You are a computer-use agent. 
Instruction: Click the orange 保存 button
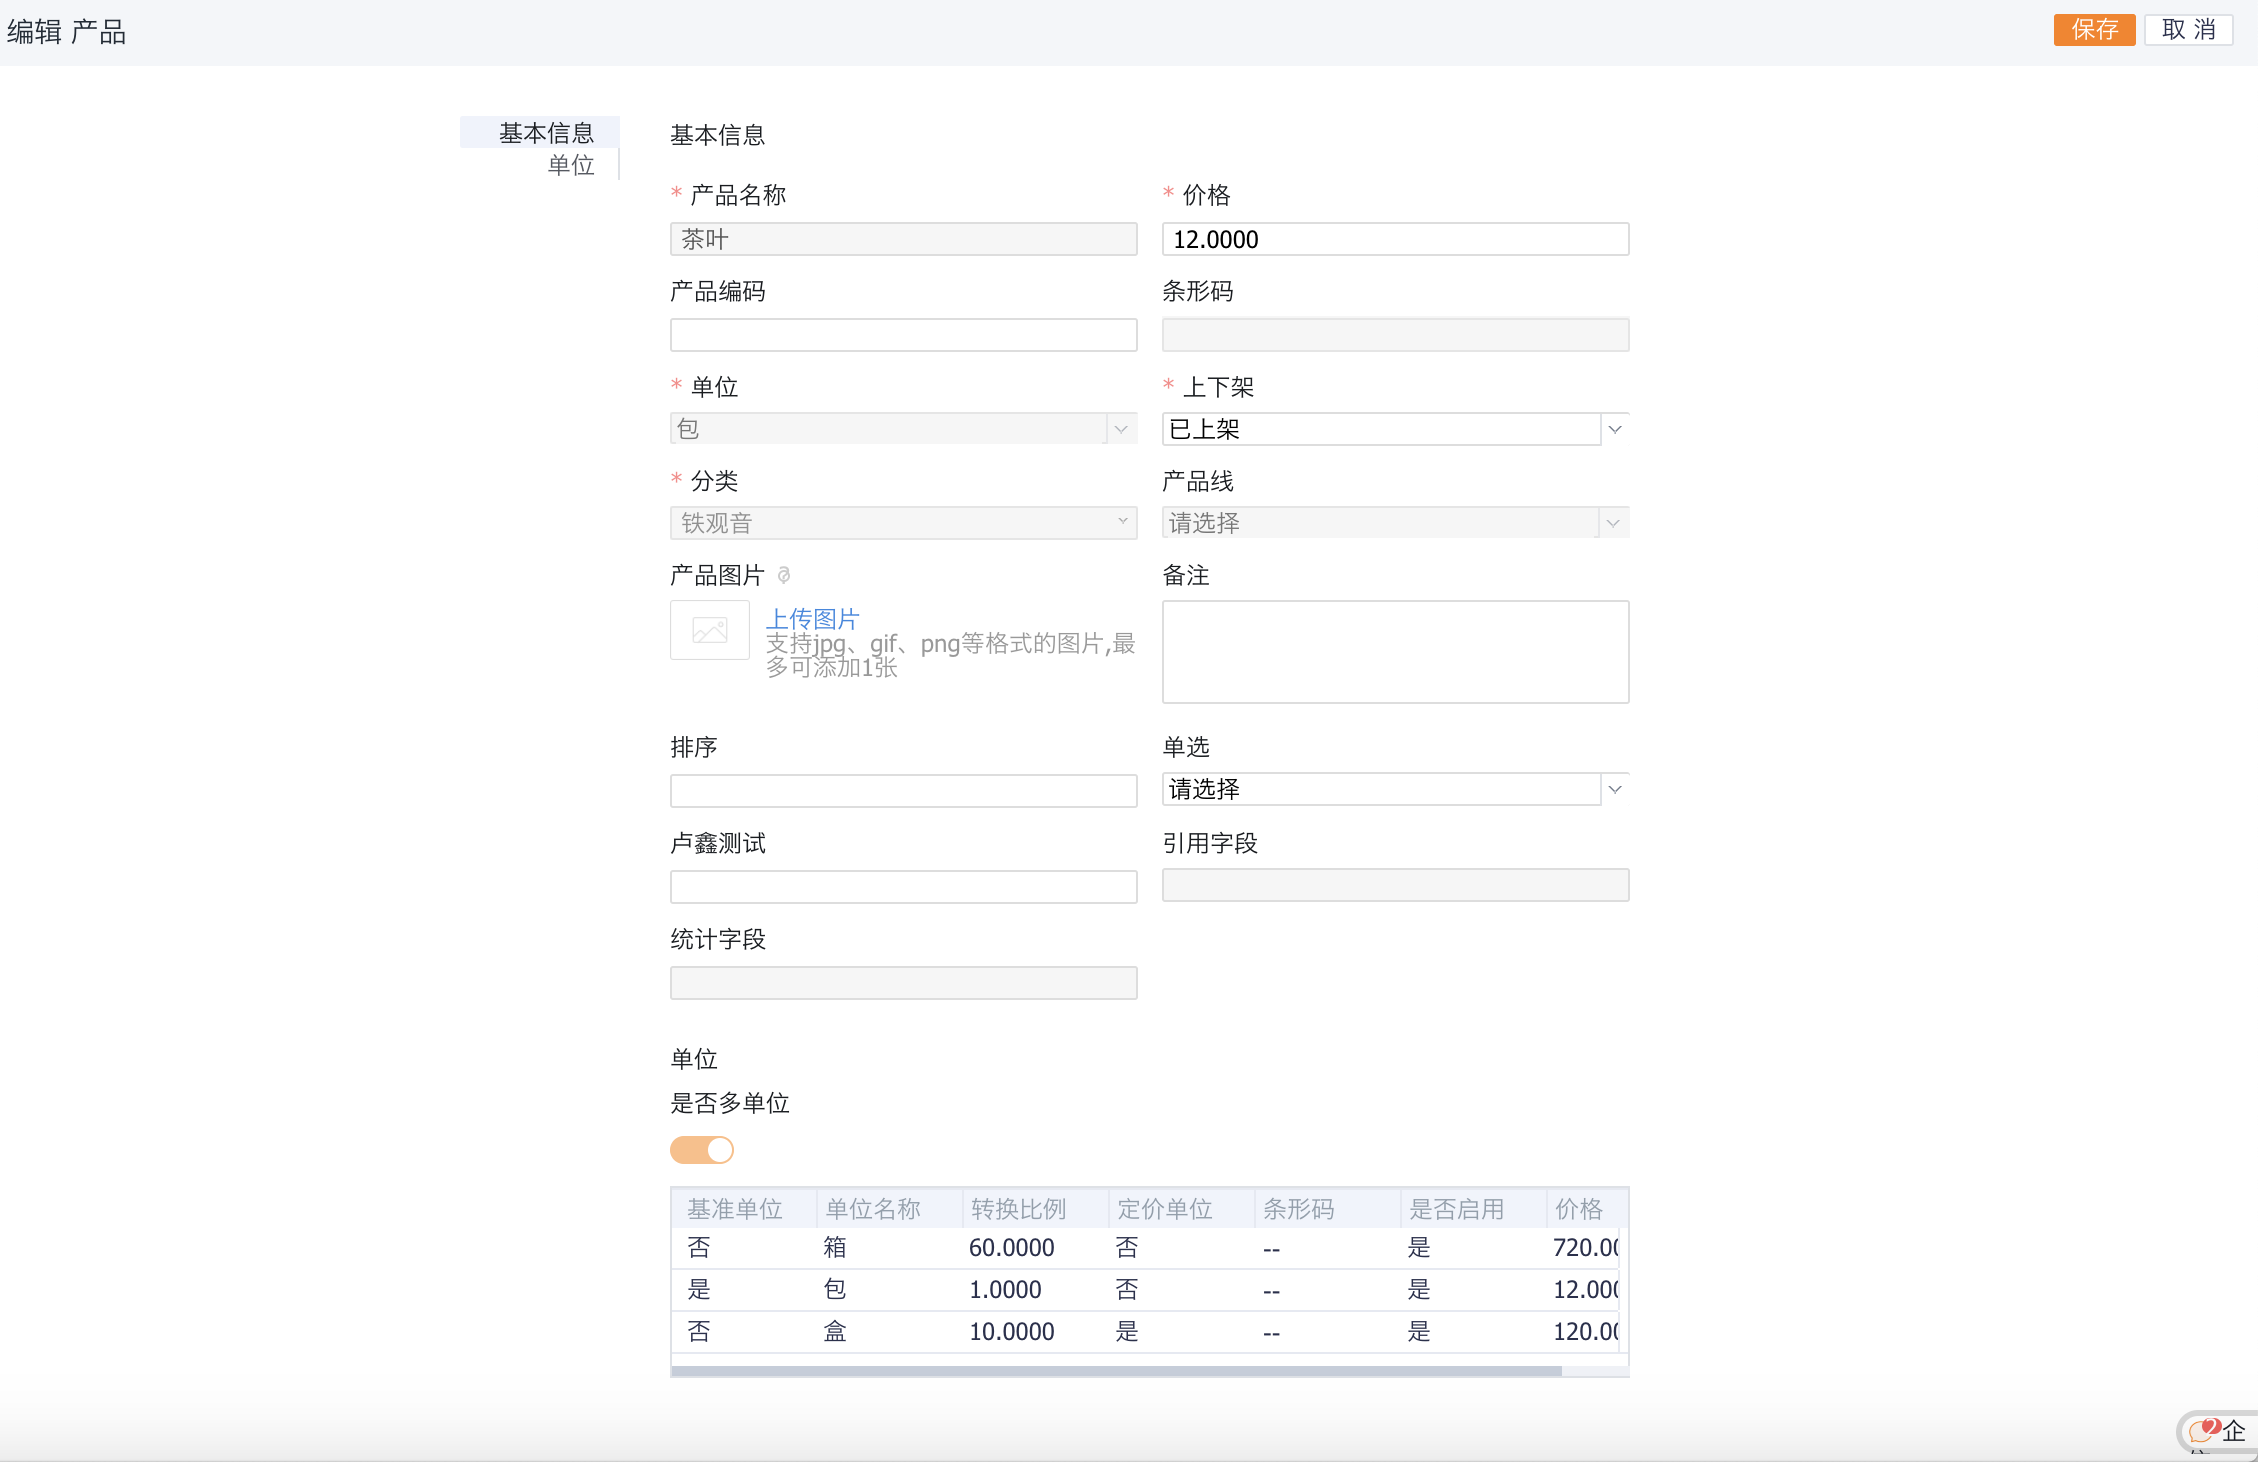[2094, 30]
